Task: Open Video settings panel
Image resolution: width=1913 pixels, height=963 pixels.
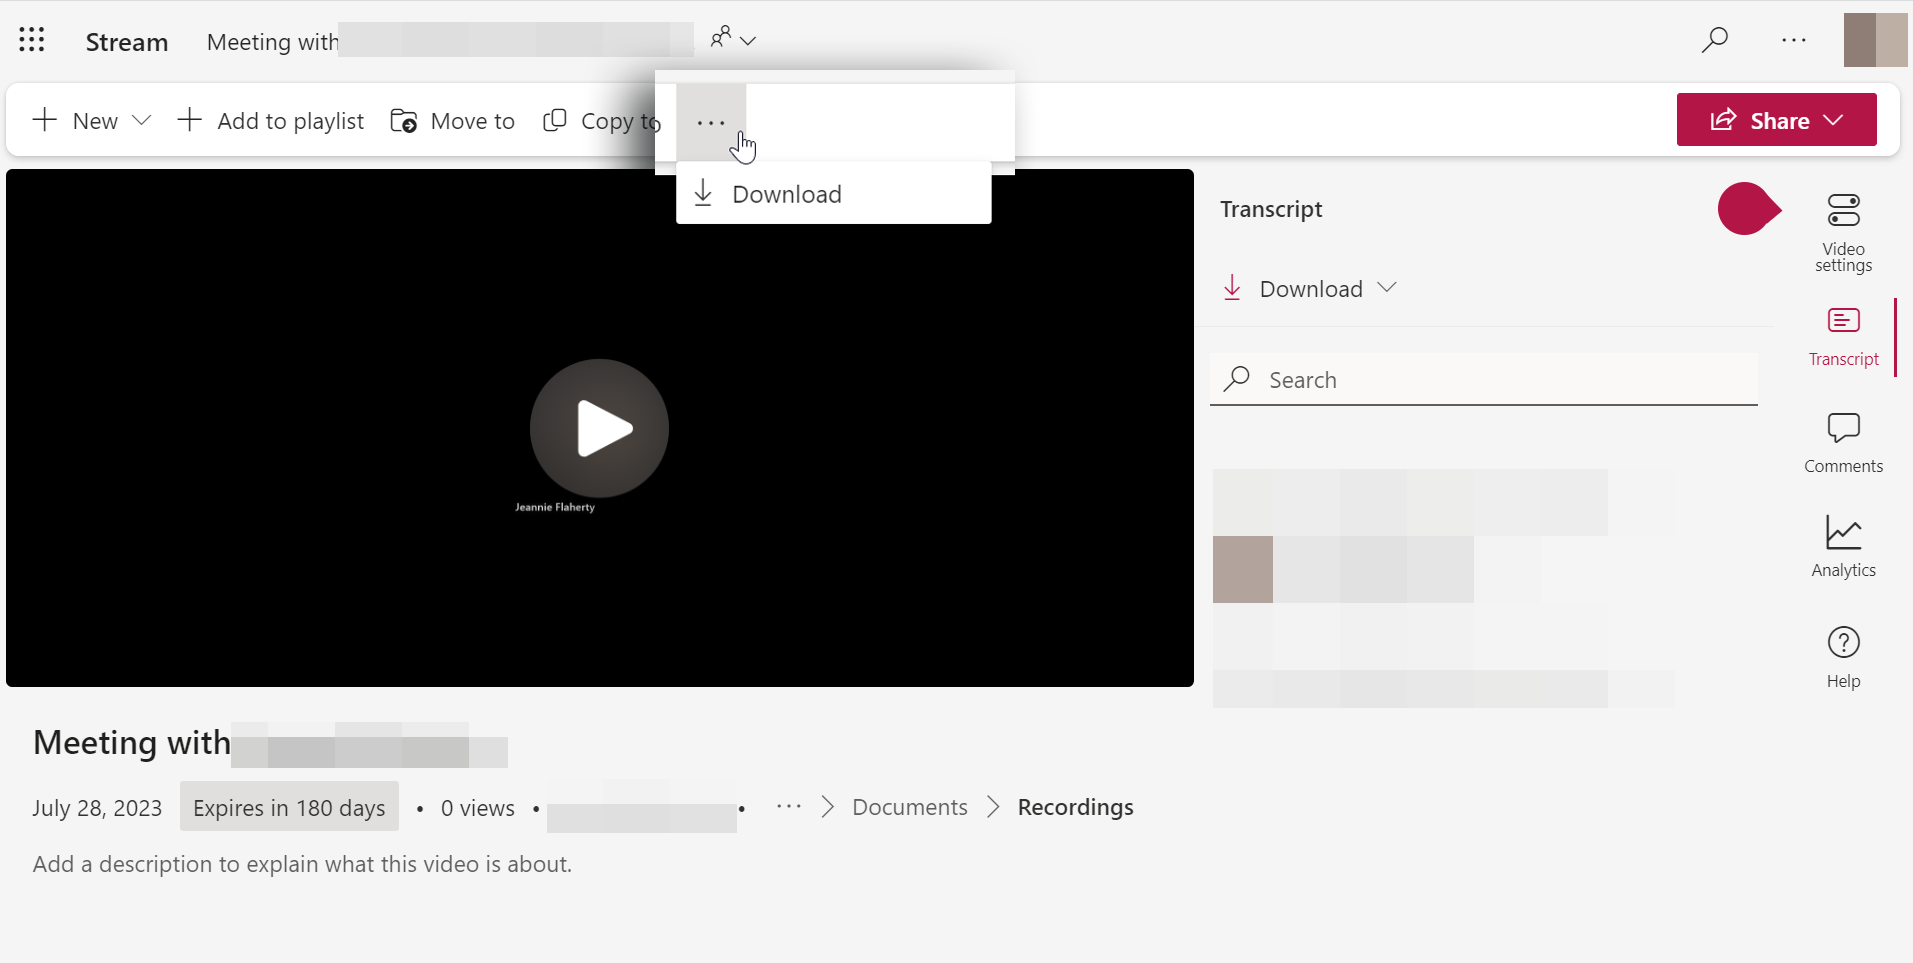Action: (1843, 232)
